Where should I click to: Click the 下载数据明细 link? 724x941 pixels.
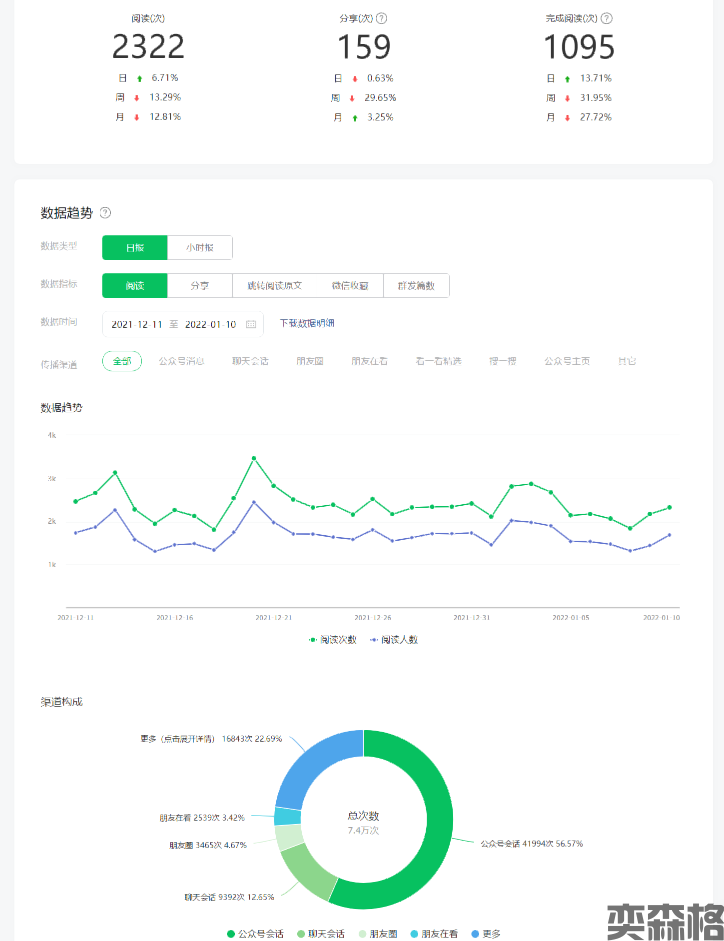pyautogui.click(x=307, y=324)
